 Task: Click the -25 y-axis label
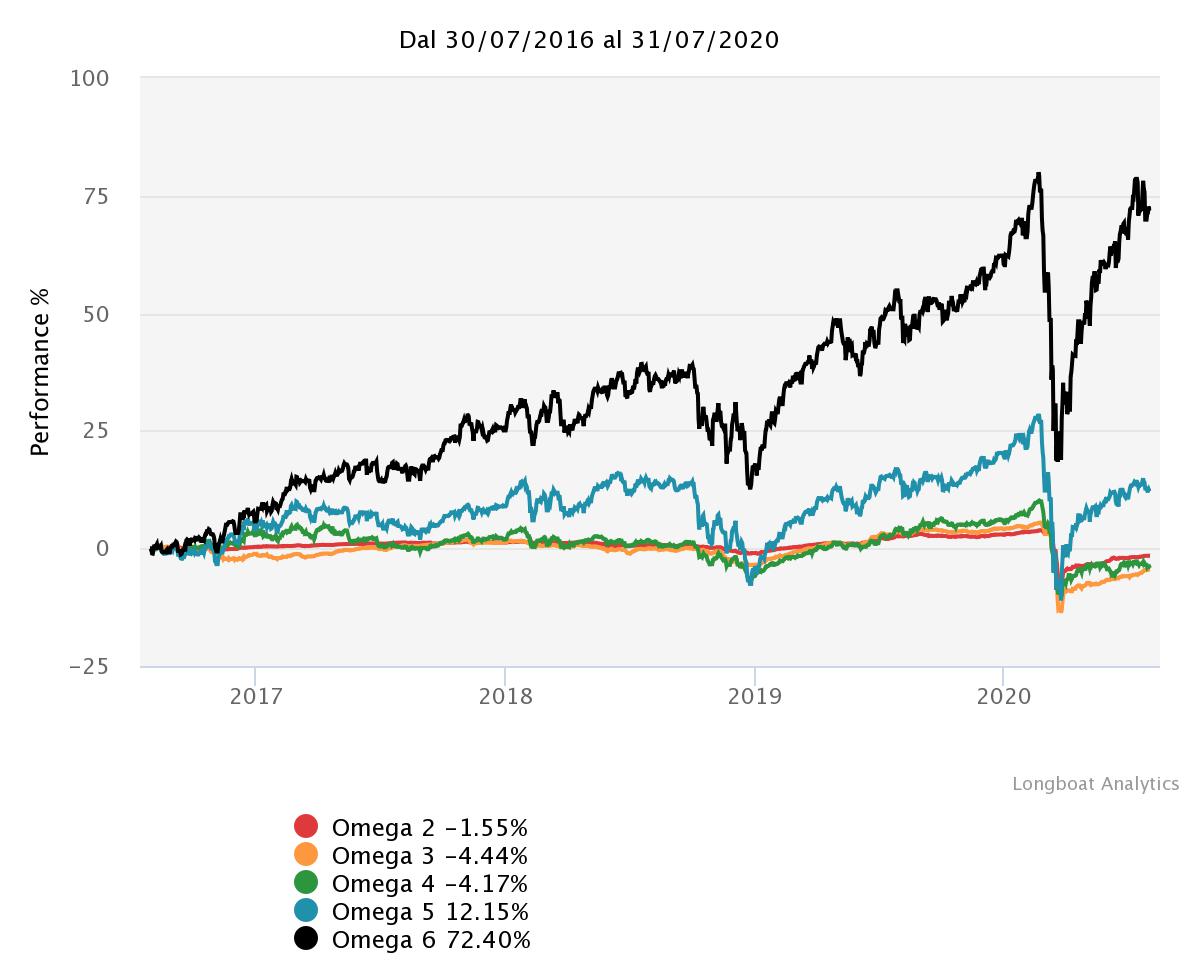[x=89, y=667]
